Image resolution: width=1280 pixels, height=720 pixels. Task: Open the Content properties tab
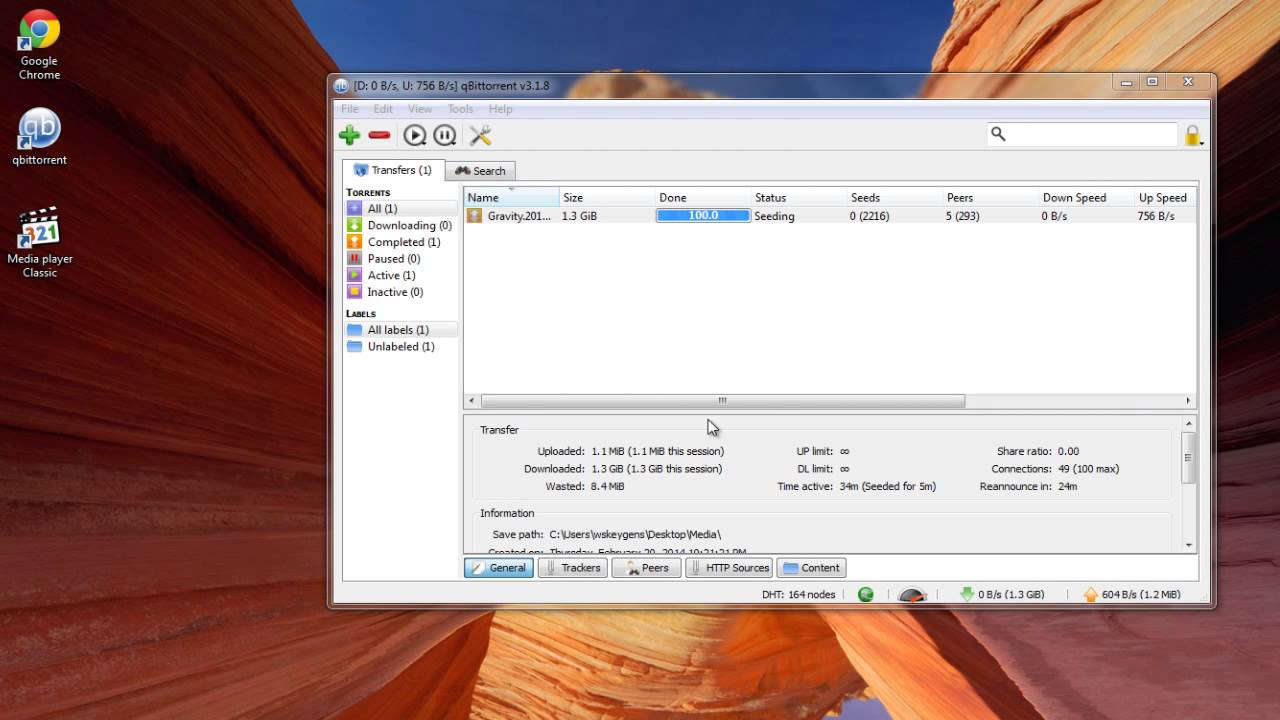811,568
